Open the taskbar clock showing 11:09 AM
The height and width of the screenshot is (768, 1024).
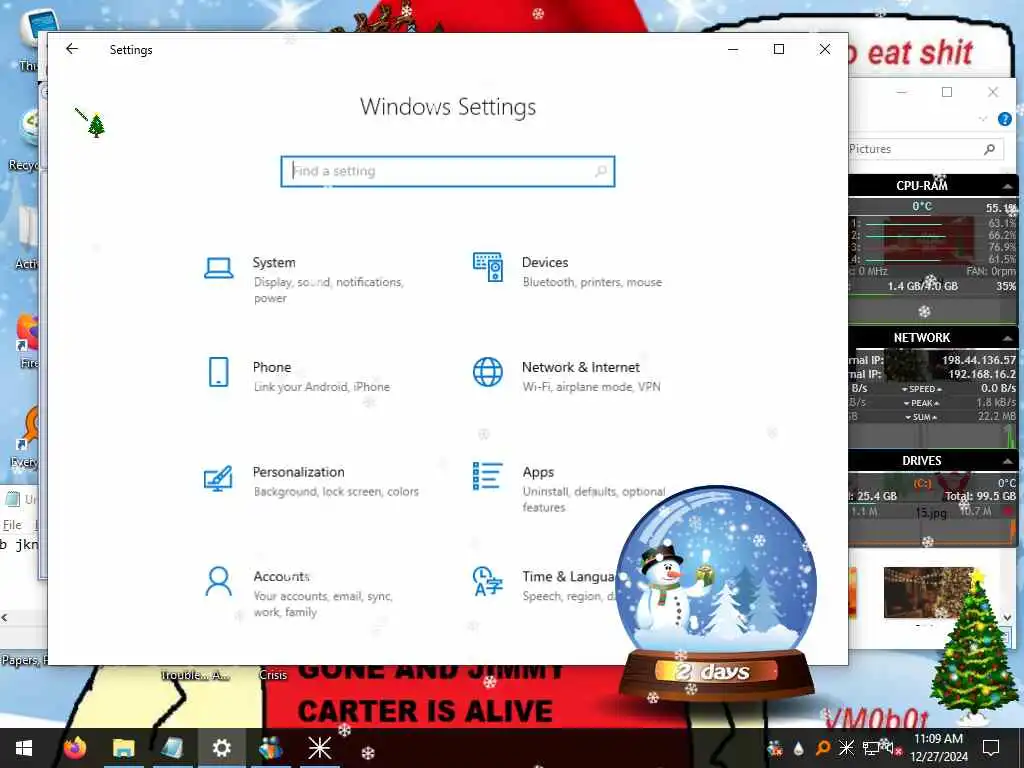(x=938, y=748)
